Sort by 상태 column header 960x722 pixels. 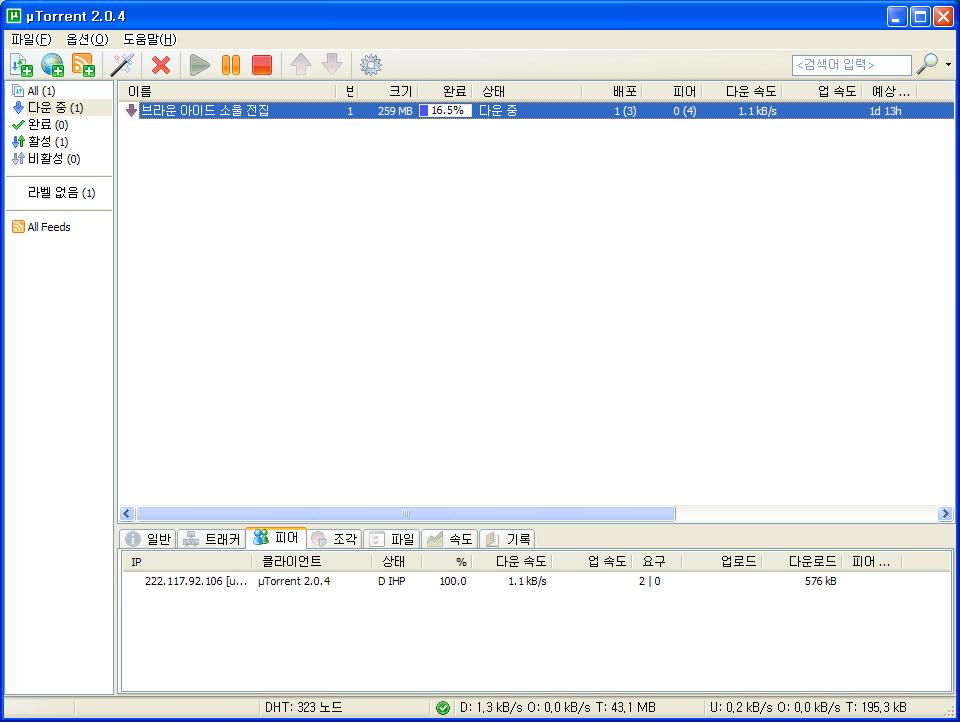click(527, 92)
